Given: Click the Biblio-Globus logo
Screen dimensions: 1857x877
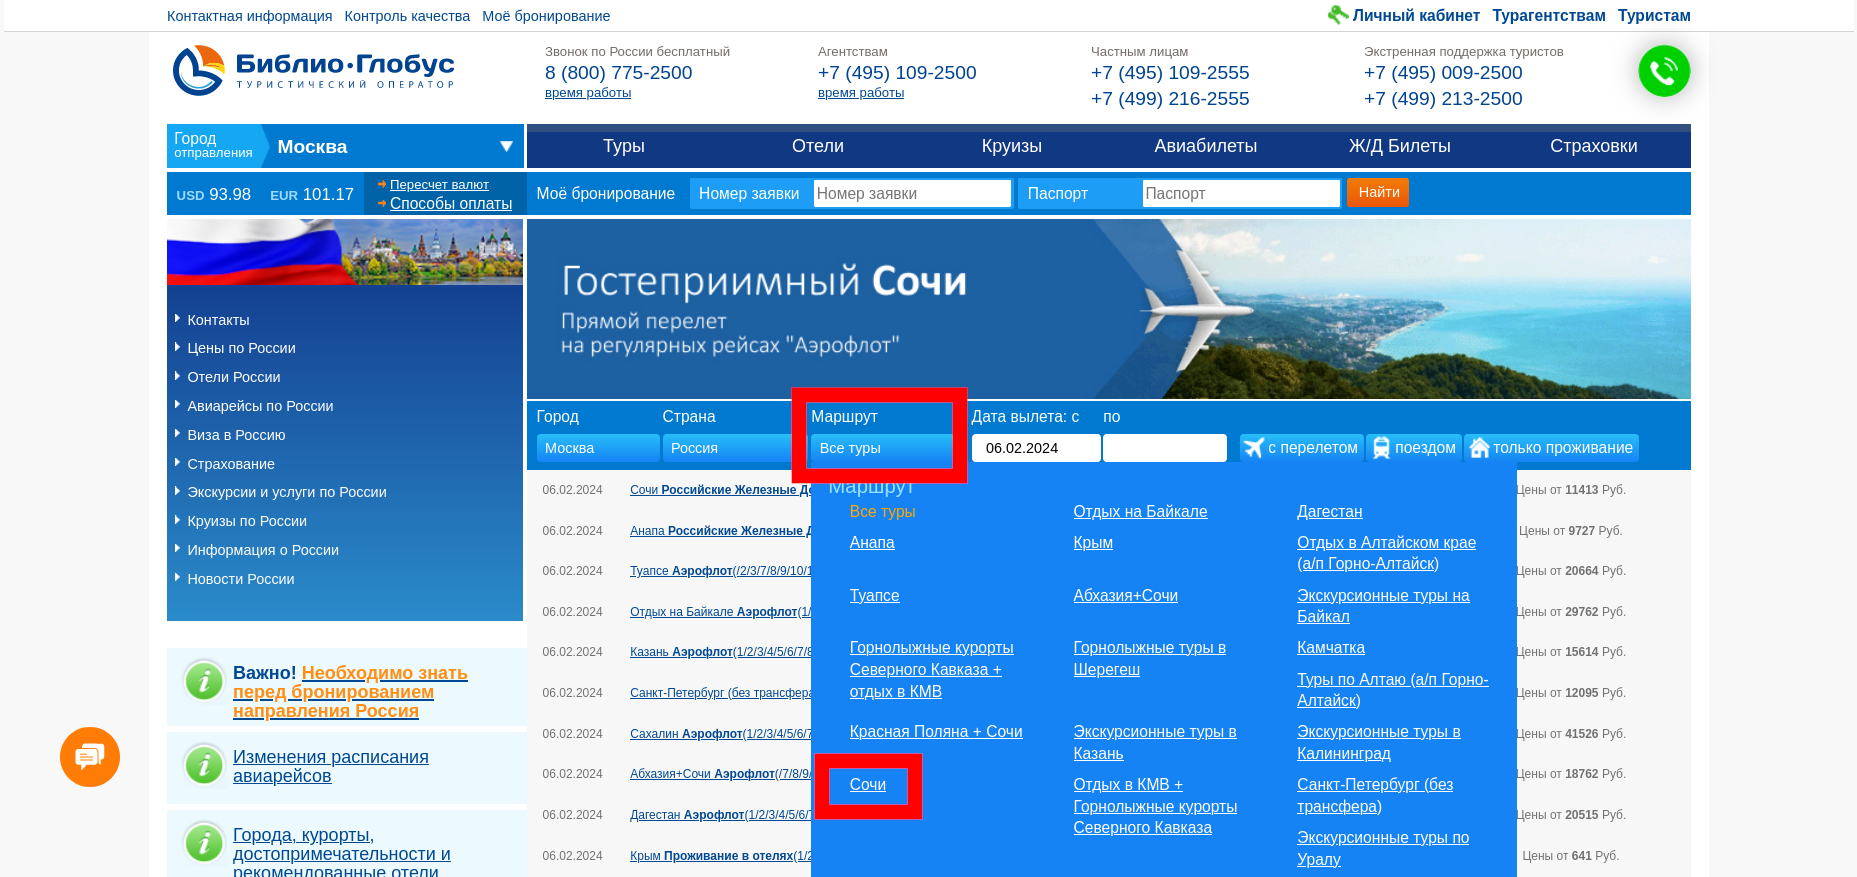Looking at the screenshot, I should [x=313, y=71].
